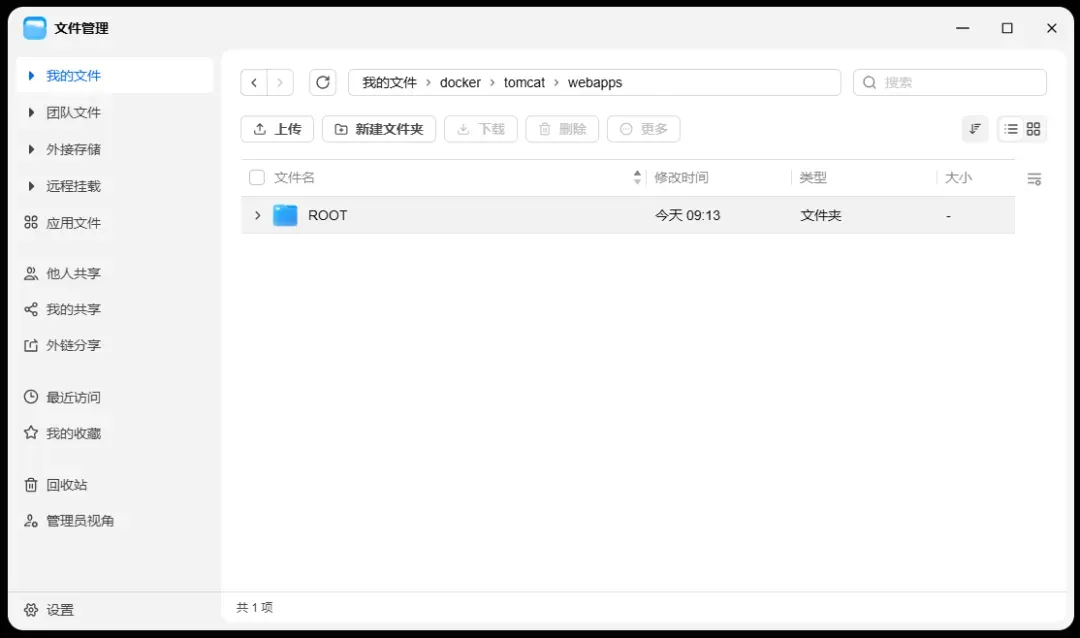The image size is (1080, 638).
Task: Go forward with the navigation arrow
Action: point(280,83)
